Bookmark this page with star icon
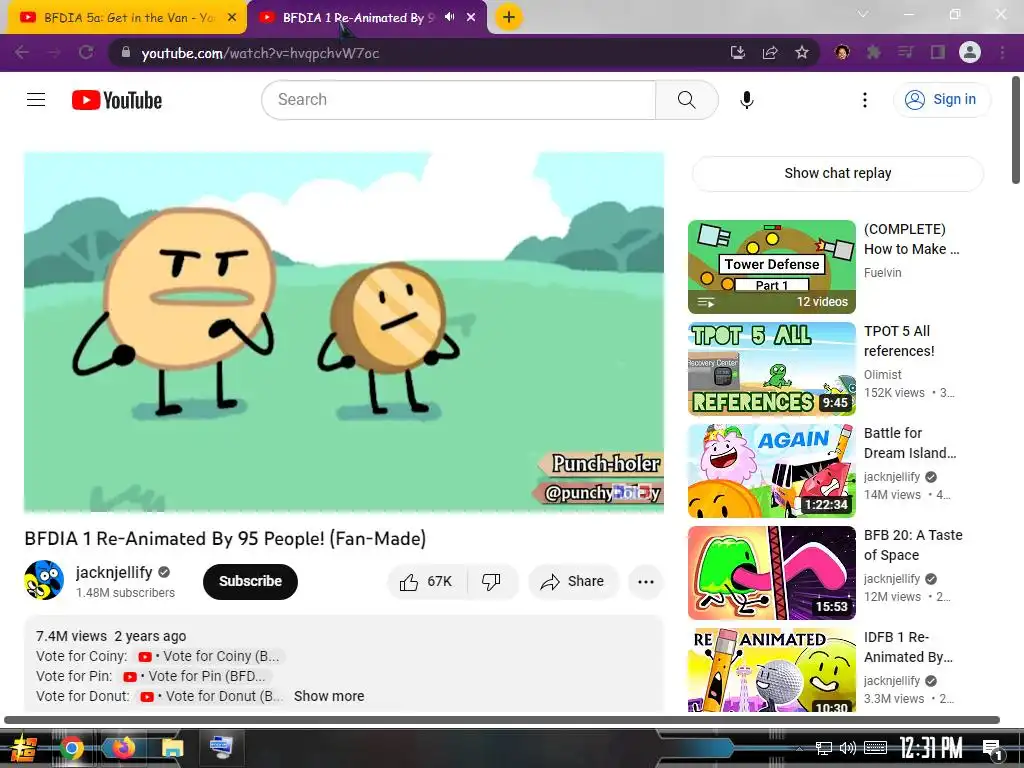Image resolution: width=1024 pixels, height=768 pixels. pos(802,52)
